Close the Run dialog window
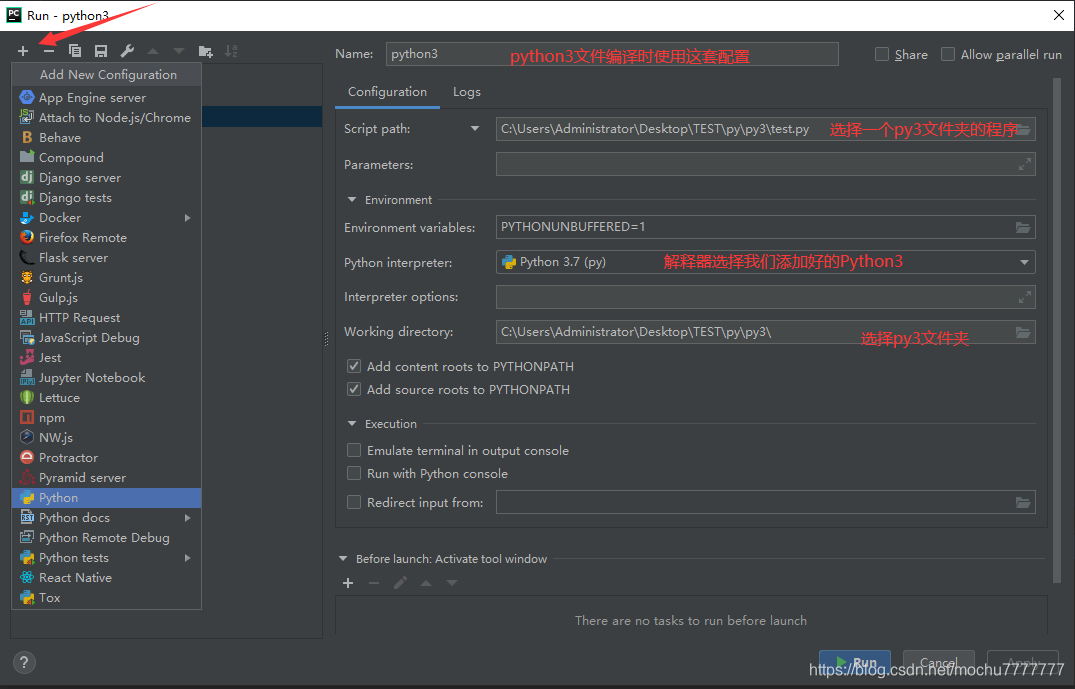1075x689 pixels. (x=1059, y=15)
